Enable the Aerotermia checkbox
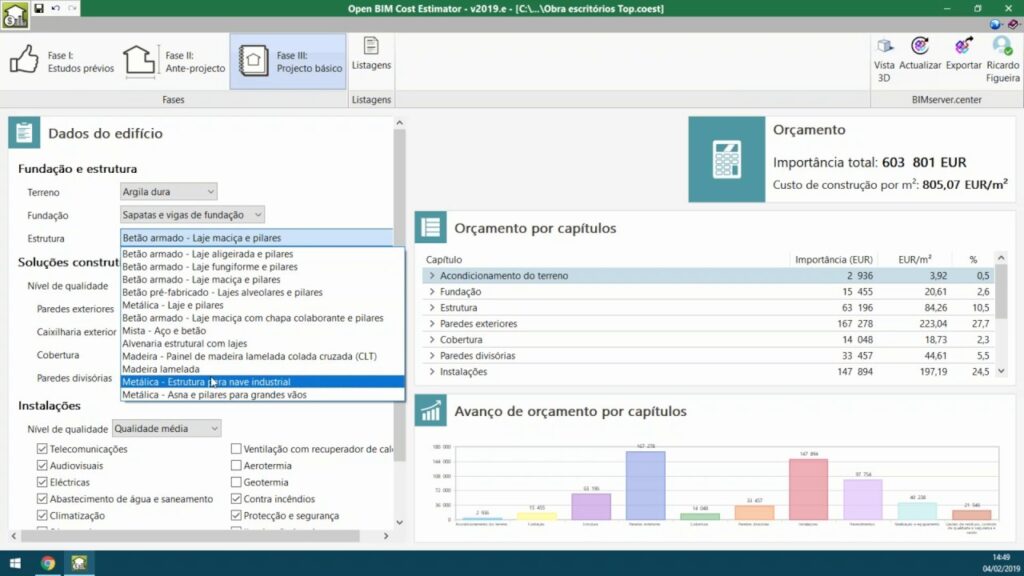 pyautogui.click(x=236, y=466)
